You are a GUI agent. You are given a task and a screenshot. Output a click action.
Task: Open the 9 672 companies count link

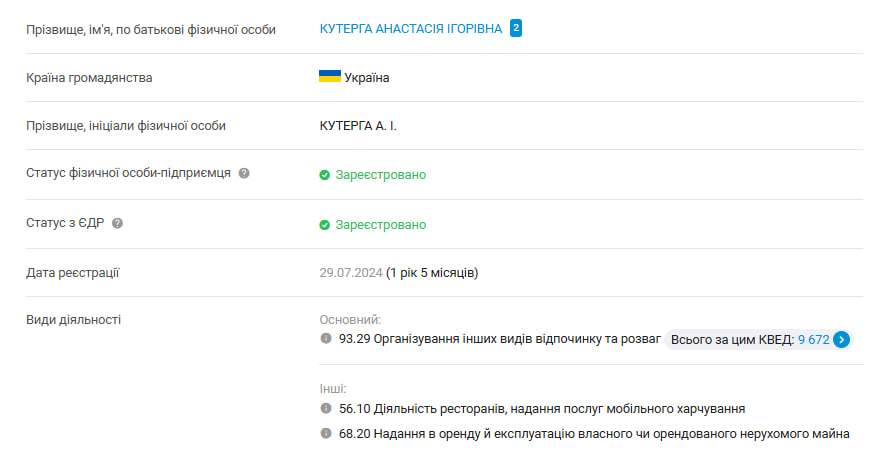[813, 340]
